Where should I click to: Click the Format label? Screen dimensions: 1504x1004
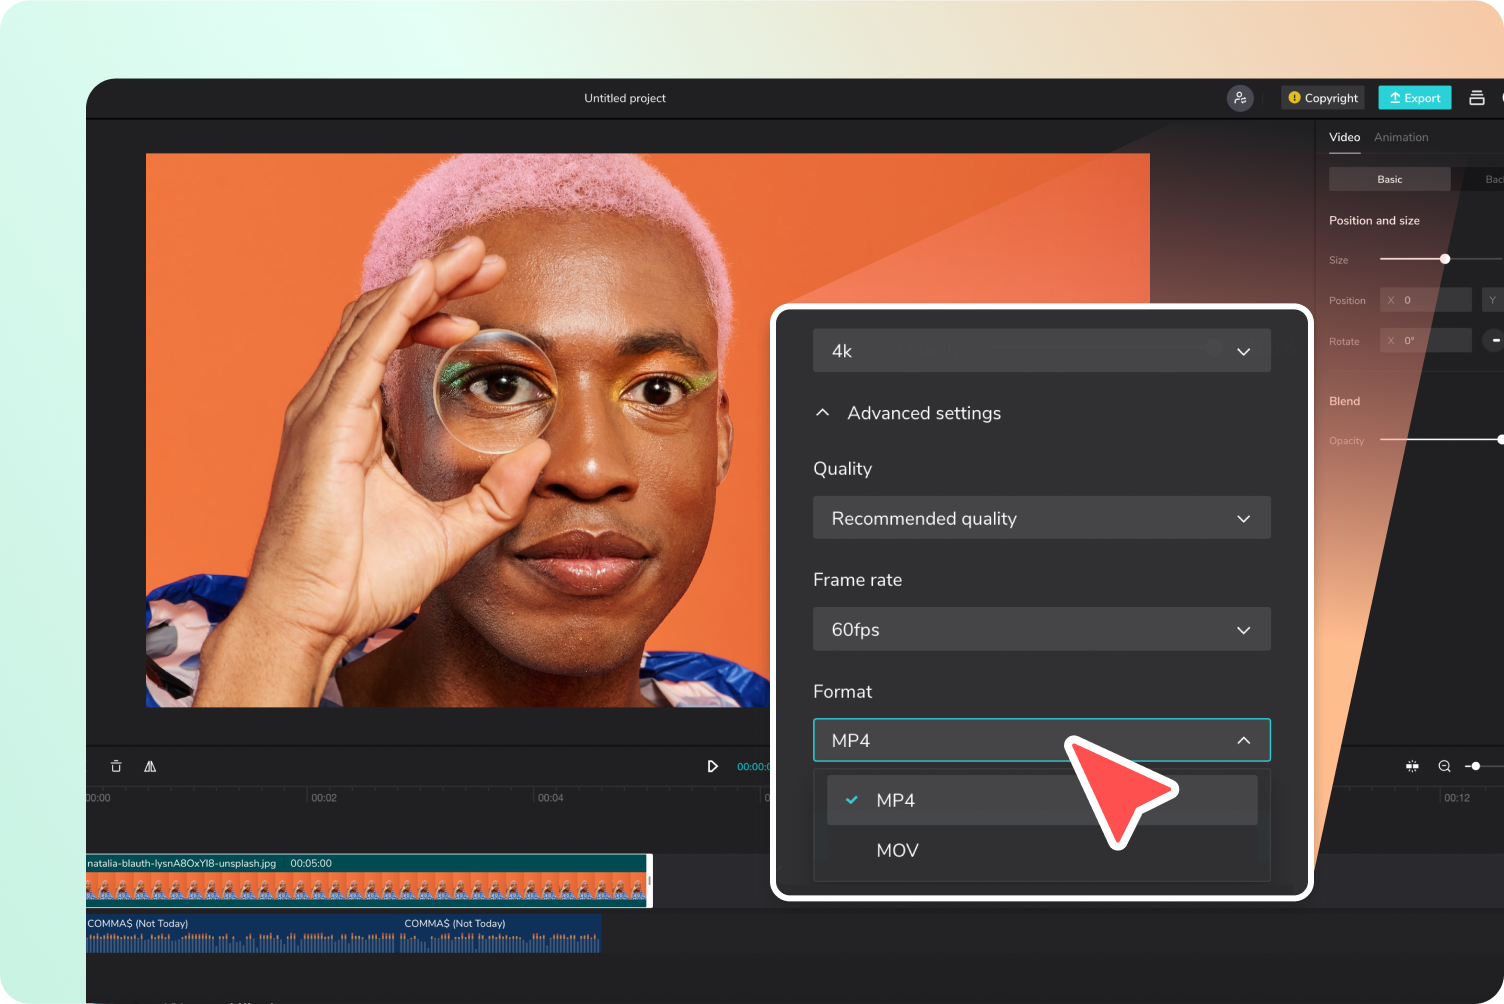click(842, 692)
